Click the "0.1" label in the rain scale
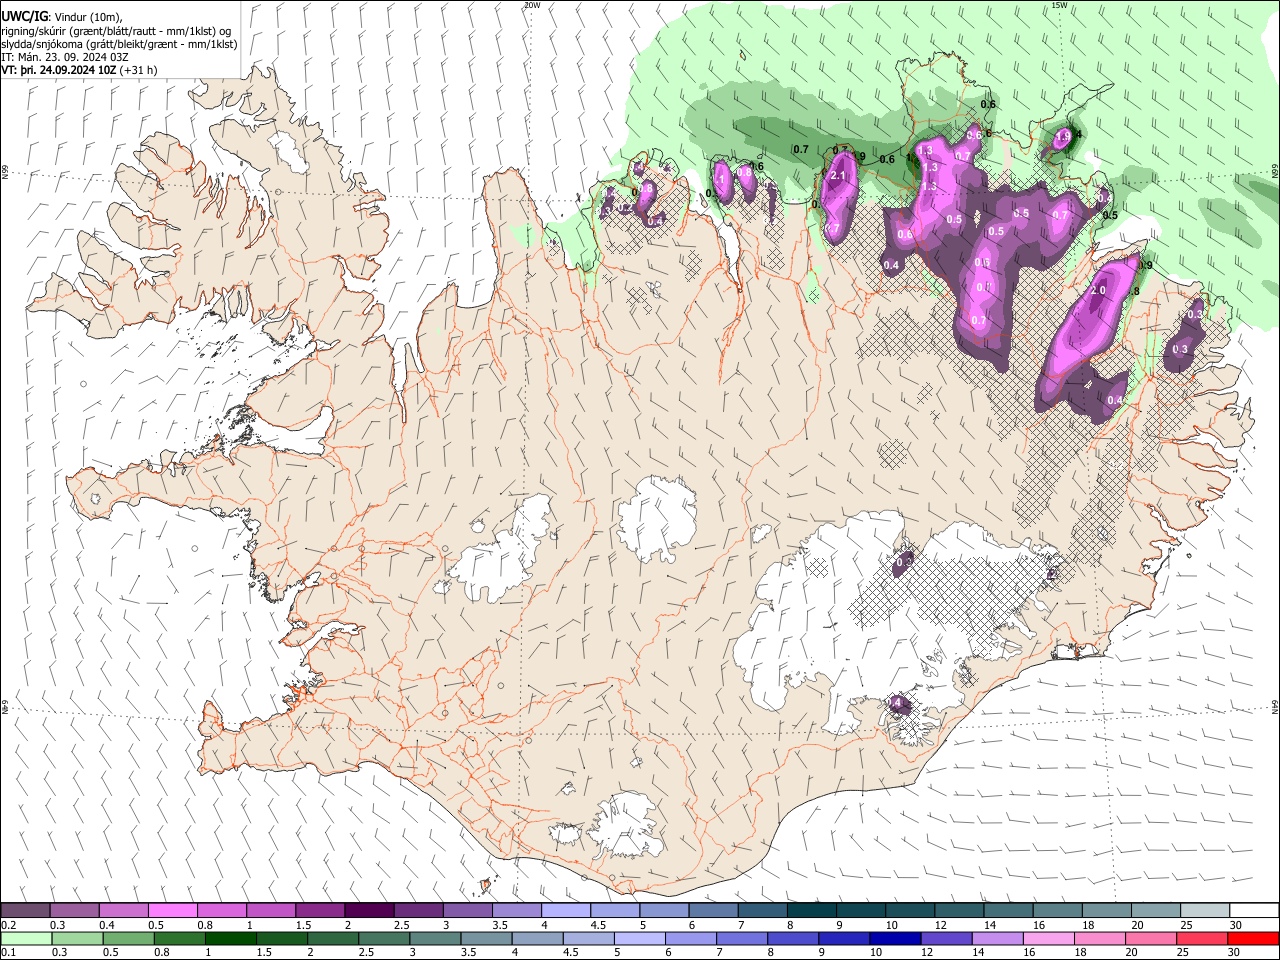The height and width of the screenshot is (960, 1280). (x=9, y=952)
